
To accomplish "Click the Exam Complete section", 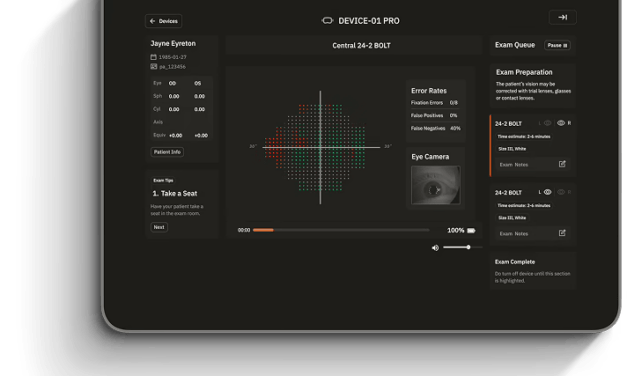I will [533, 271].
